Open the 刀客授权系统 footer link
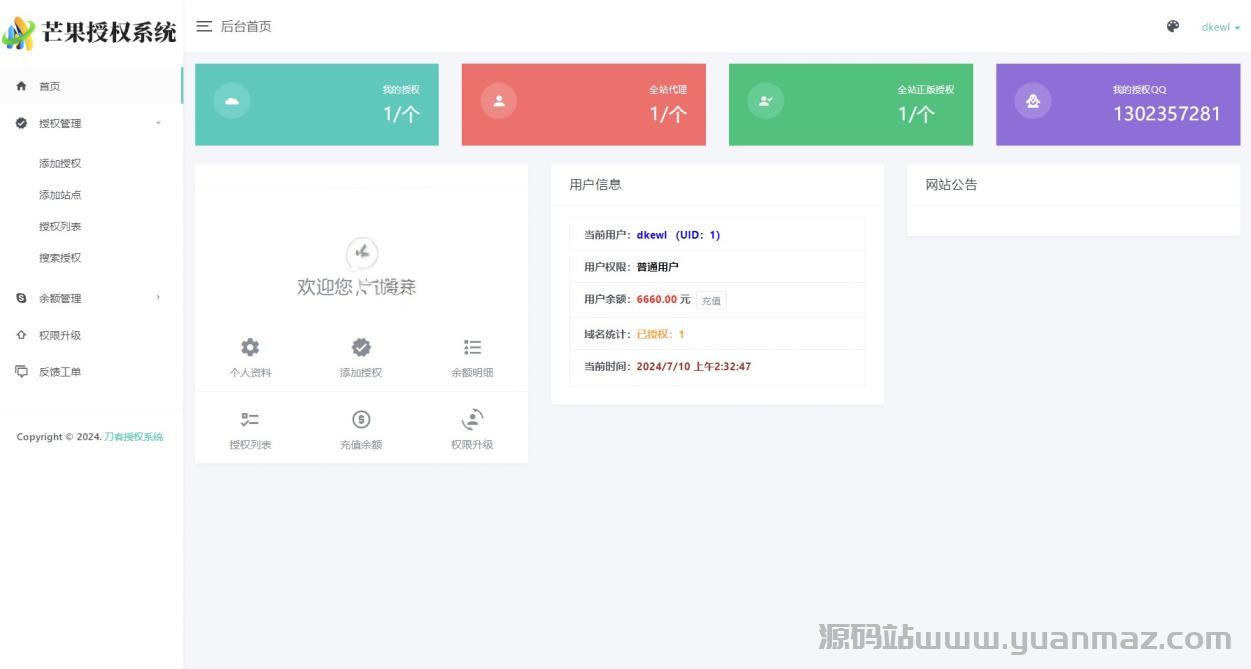 133,437
